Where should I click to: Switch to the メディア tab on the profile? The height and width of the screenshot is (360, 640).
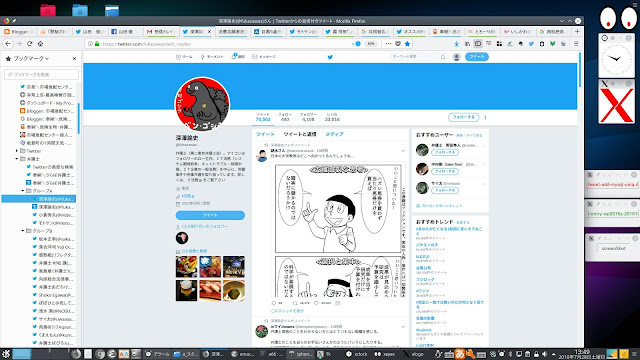pos(334,134)
